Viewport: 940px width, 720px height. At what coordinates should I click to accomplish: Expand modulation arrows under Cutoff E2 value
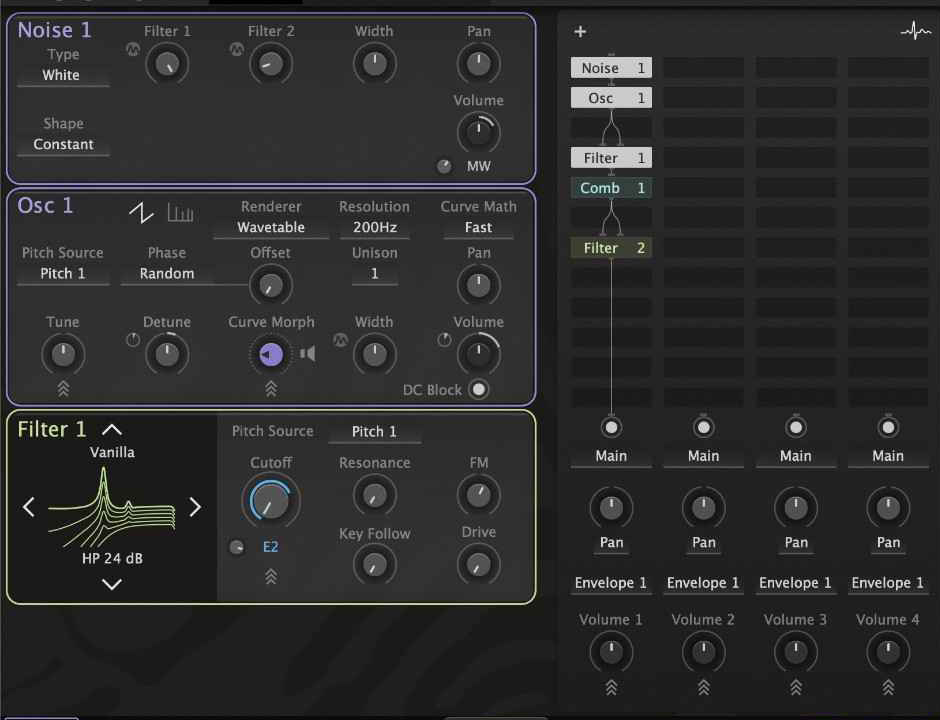(x=271, y=576)
